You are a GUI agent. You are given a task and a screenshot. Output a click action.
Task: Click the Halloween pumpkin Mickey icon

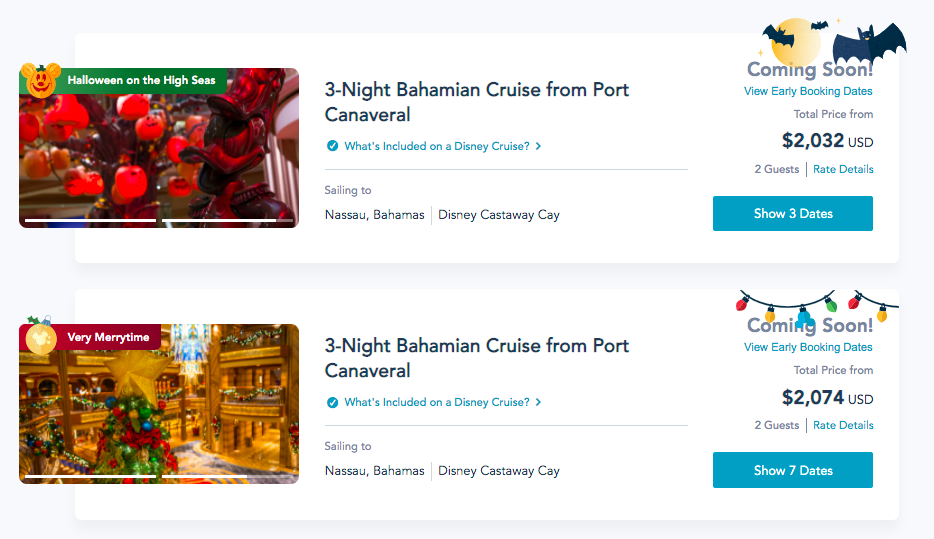point(40,80)
